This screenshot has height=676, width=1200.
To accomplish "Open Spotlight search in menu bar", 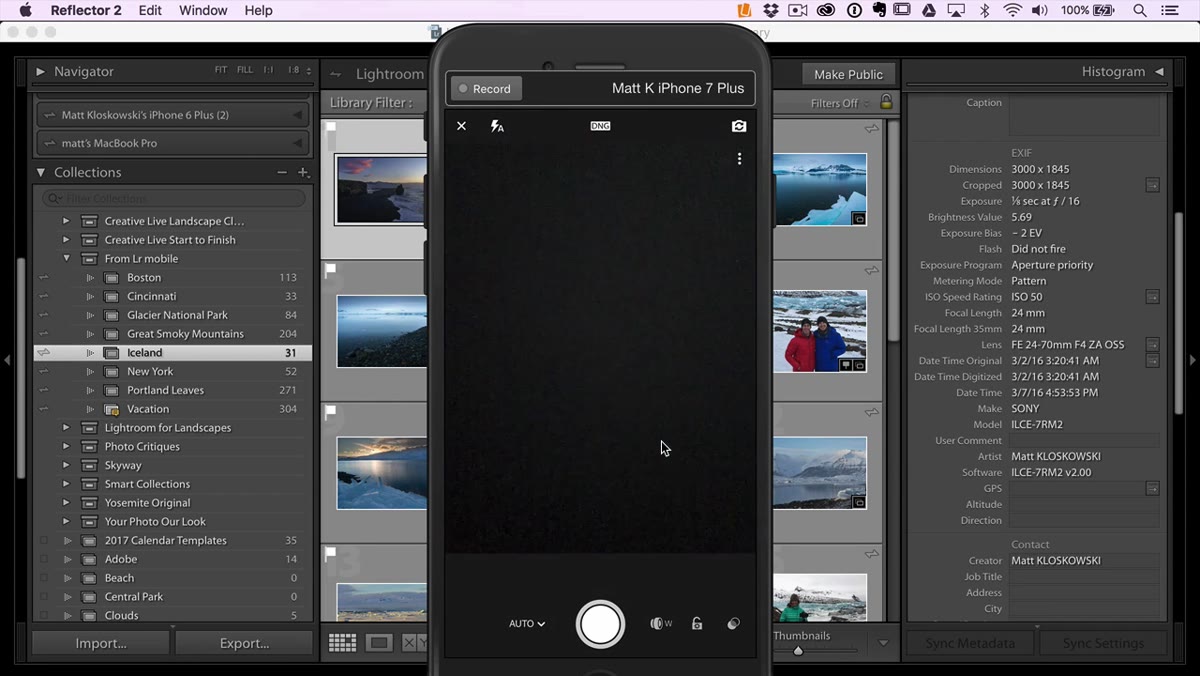I will click(x=1140, y=10).
